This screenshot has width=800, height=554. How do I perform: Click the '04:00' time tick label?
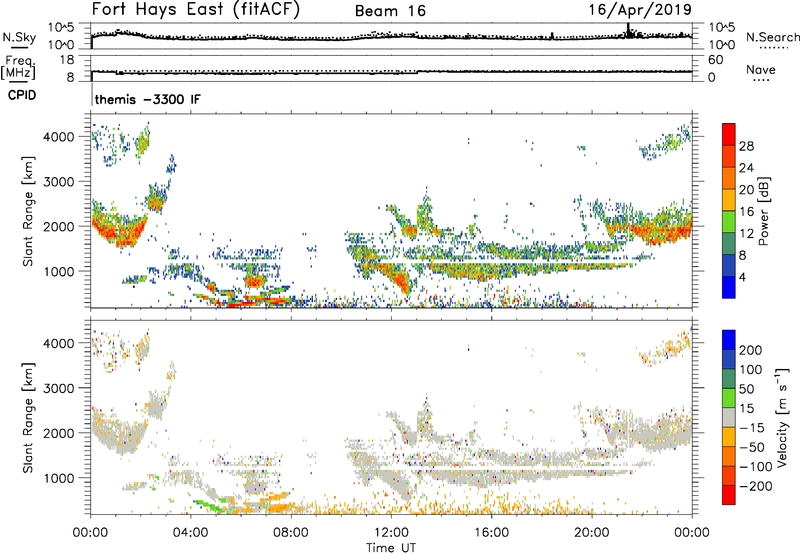pyautogui.click(x=191, y=533)
